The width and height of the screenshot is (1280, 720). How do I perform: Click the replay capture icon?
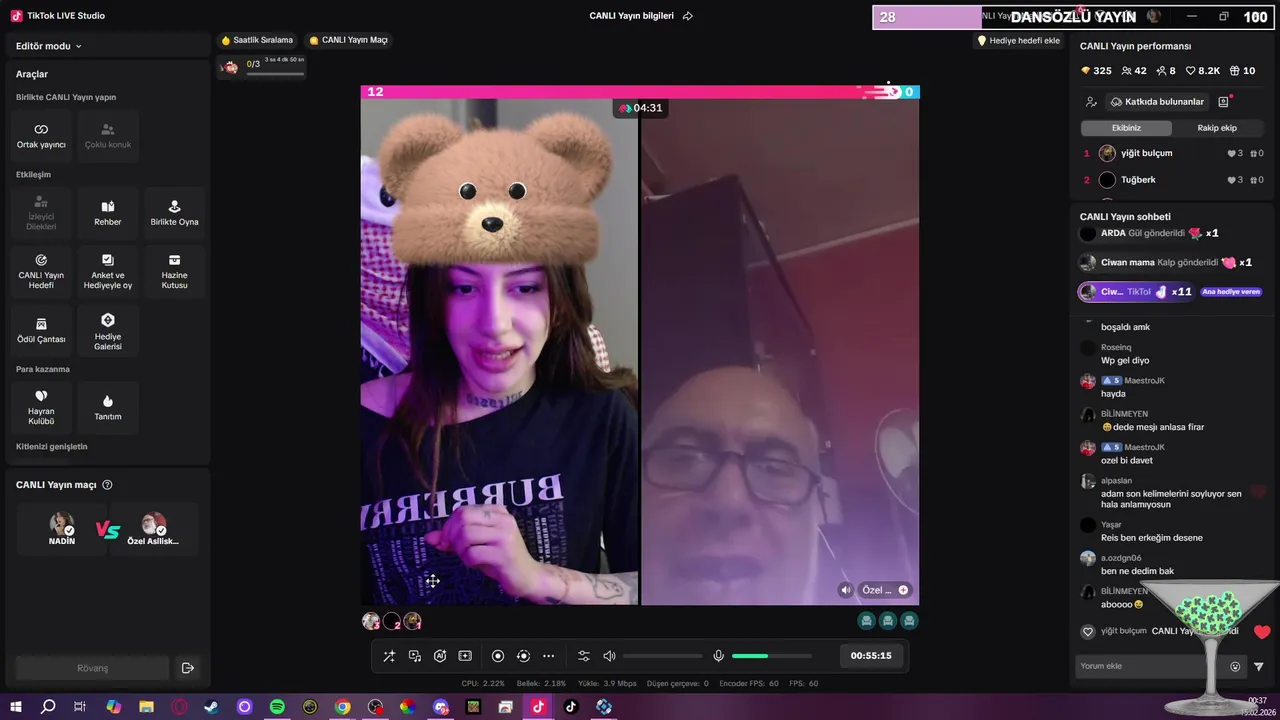[523, 656]
